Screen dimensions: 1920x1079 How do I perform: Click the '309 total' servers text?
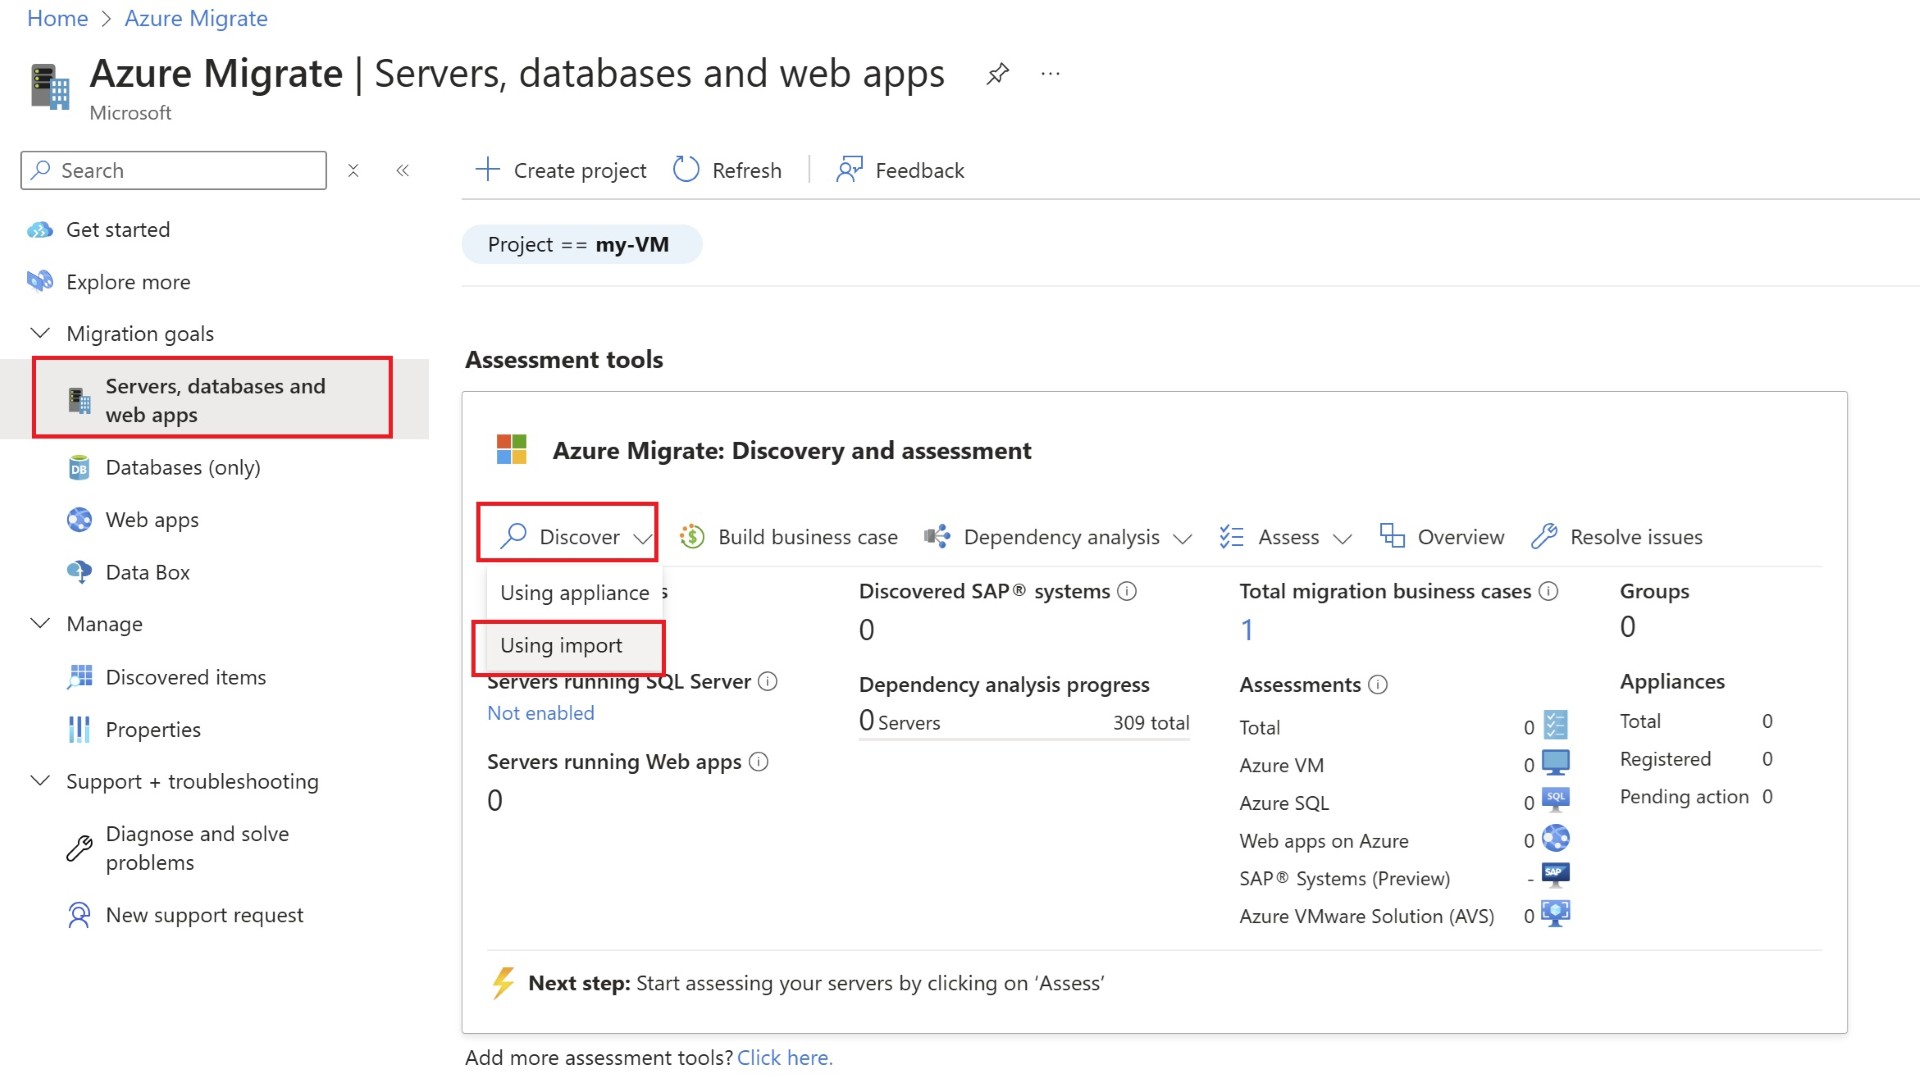pyautogui.click(x=1151, y=722)
